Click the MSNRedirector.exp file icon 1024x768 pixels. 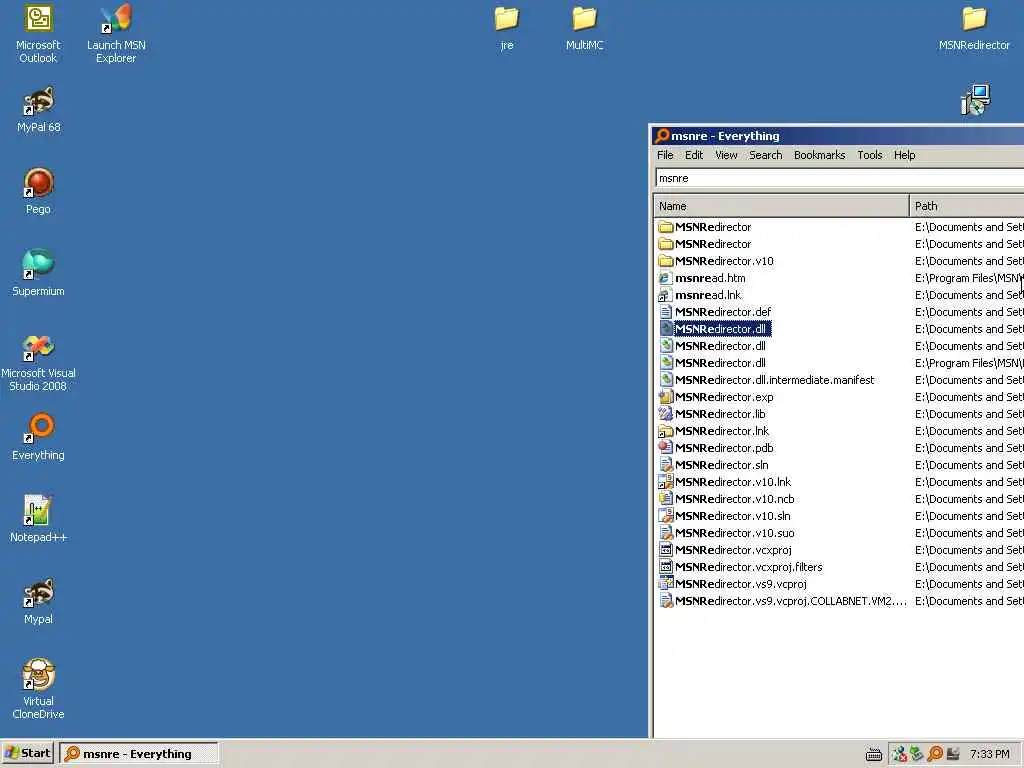coord(665,397)
